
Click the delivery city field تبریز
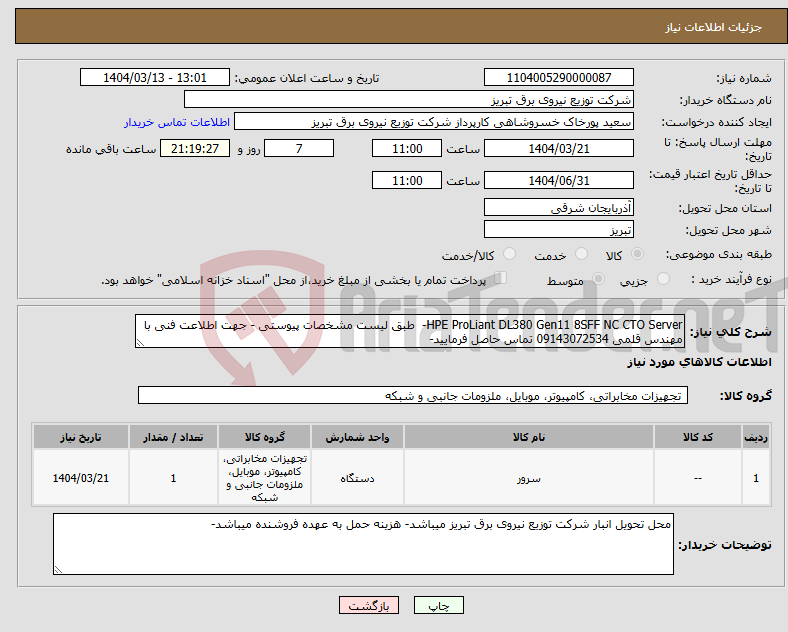pyautogui.click(x=558, y=230)
